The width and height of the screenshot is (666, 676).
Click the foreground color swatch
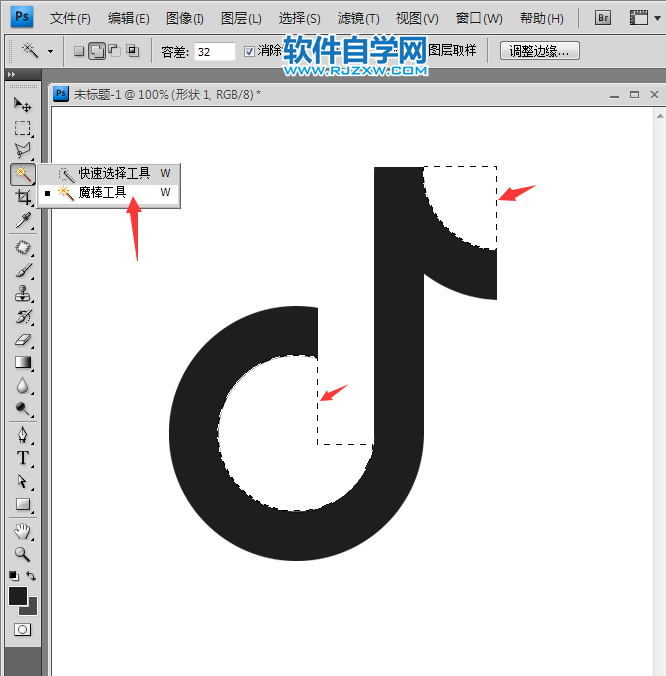click(18, 596)
